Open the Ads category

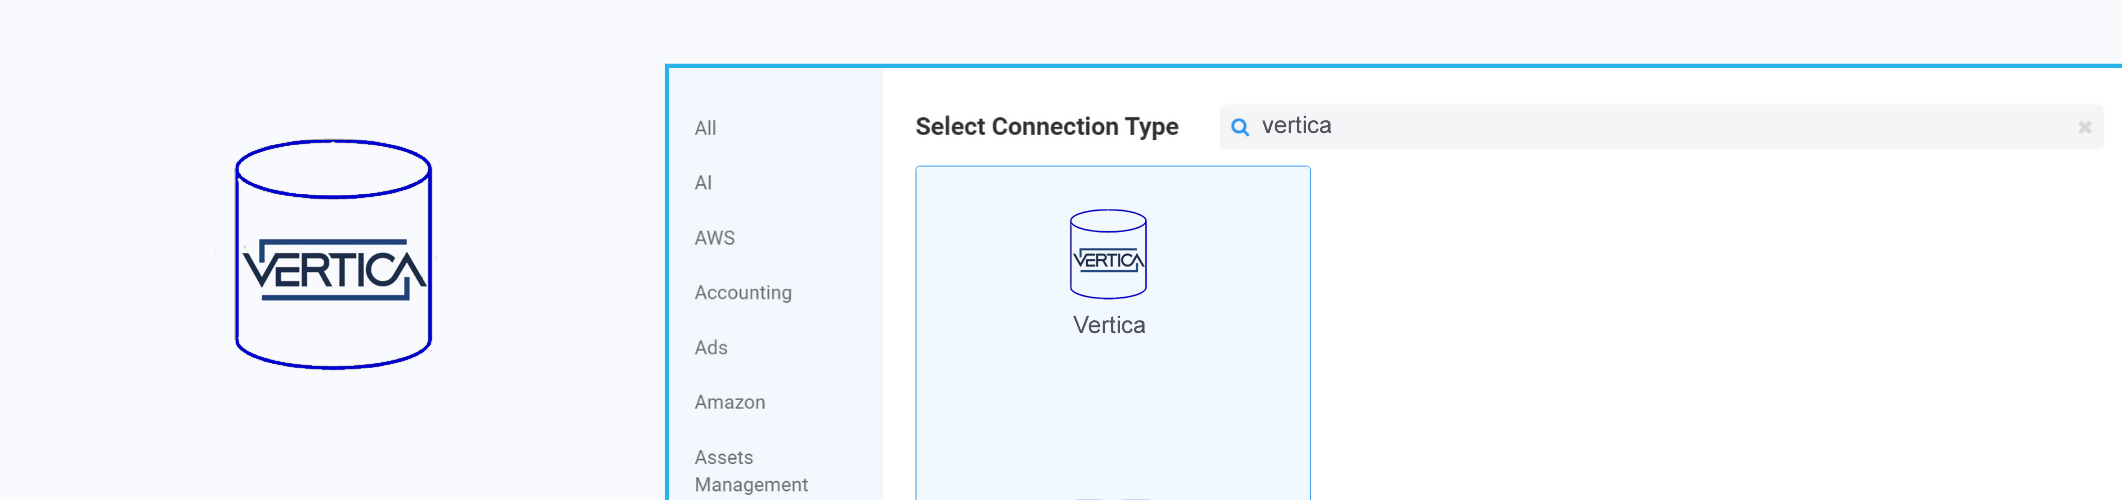pos(711,348)
